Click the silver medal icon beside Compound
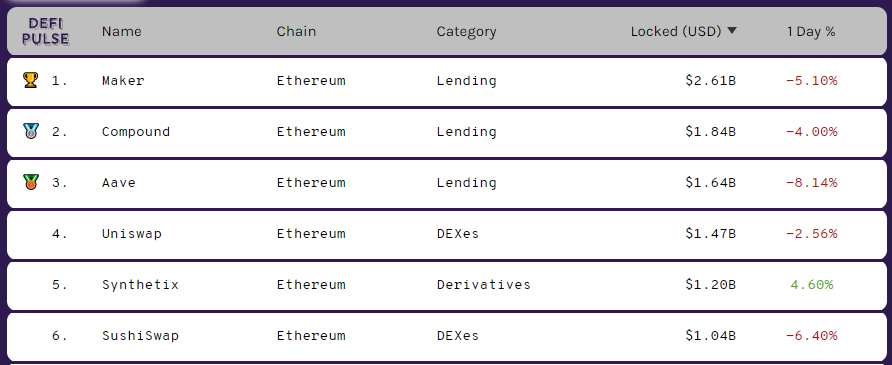This screenshot has height=365, width=892. pyautogui.click(x=30, y=131)
